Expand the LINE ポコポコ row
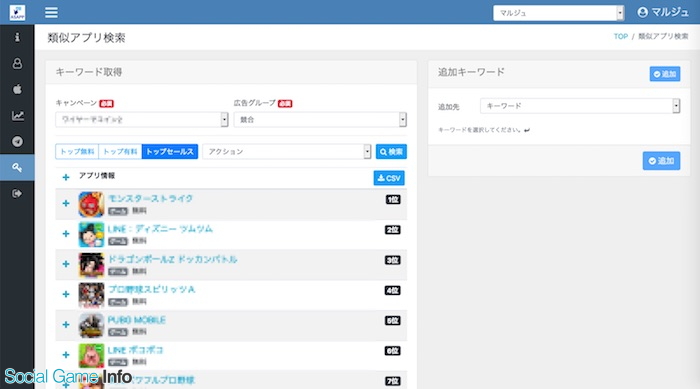700x389 pixels. [x=66, y=355]
